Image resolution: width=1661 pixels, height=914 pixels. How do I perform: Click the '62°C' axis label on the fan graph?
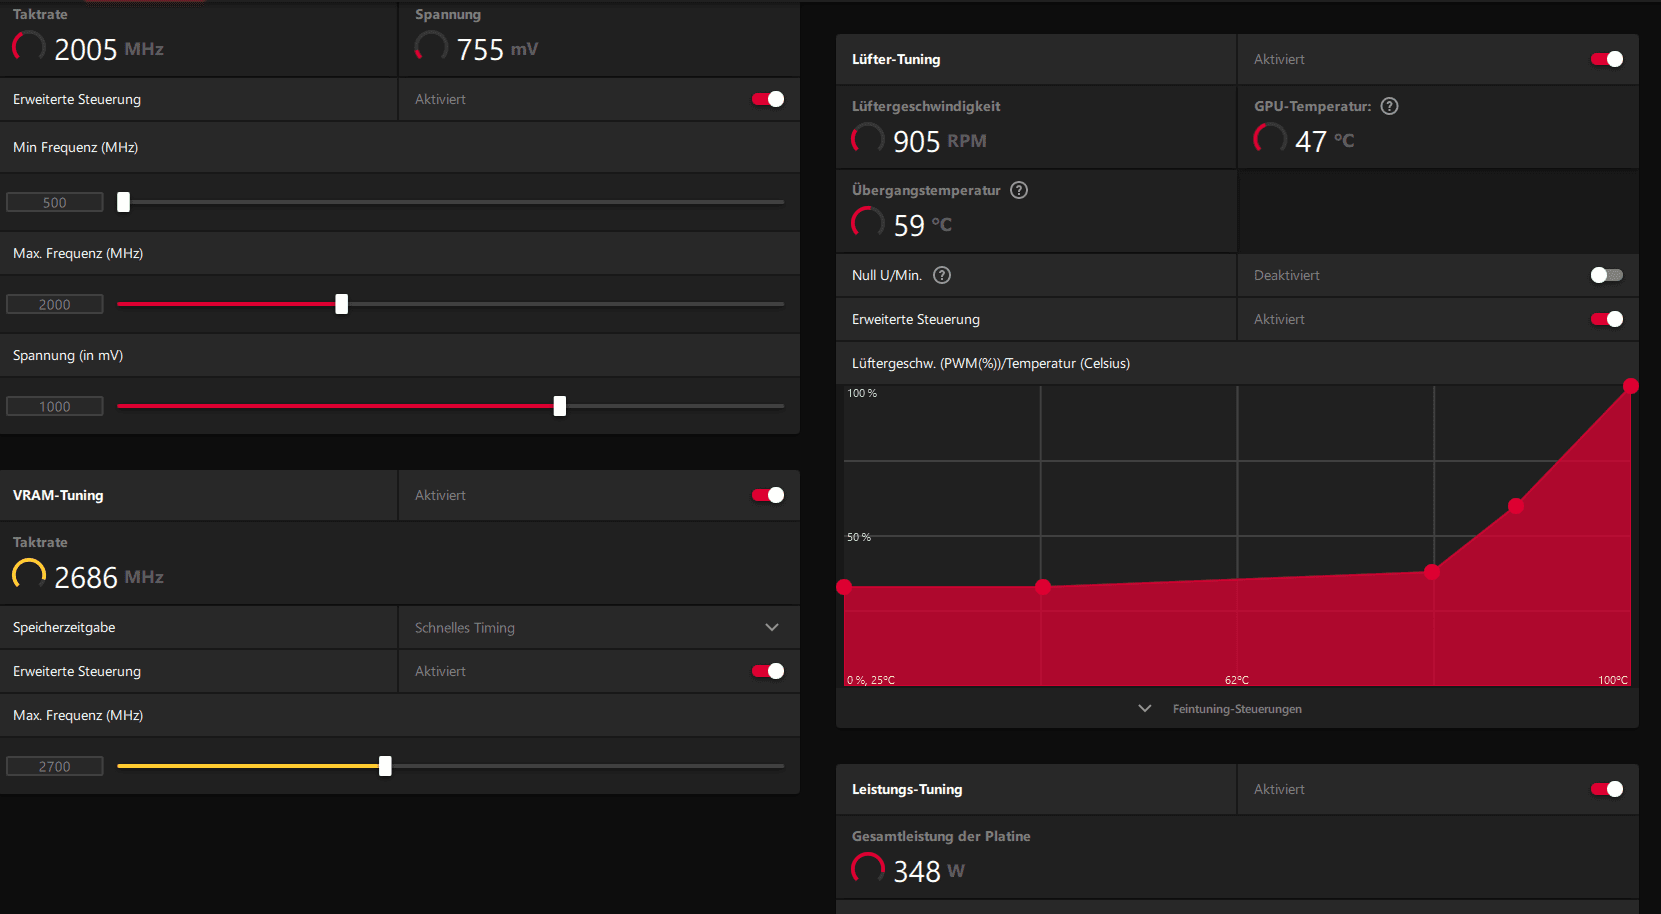pyautogui.click(x=1237, y=680)
